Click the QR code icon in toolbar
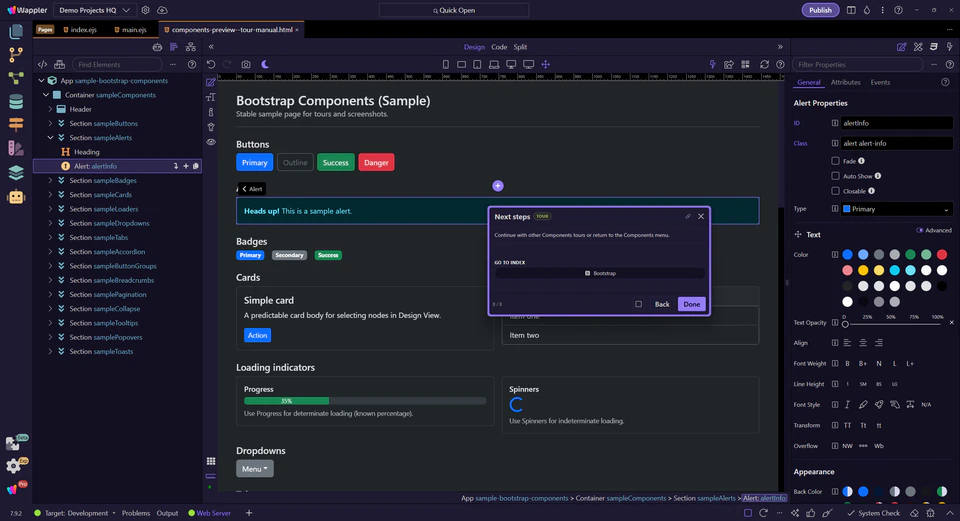 coord(746,64)
